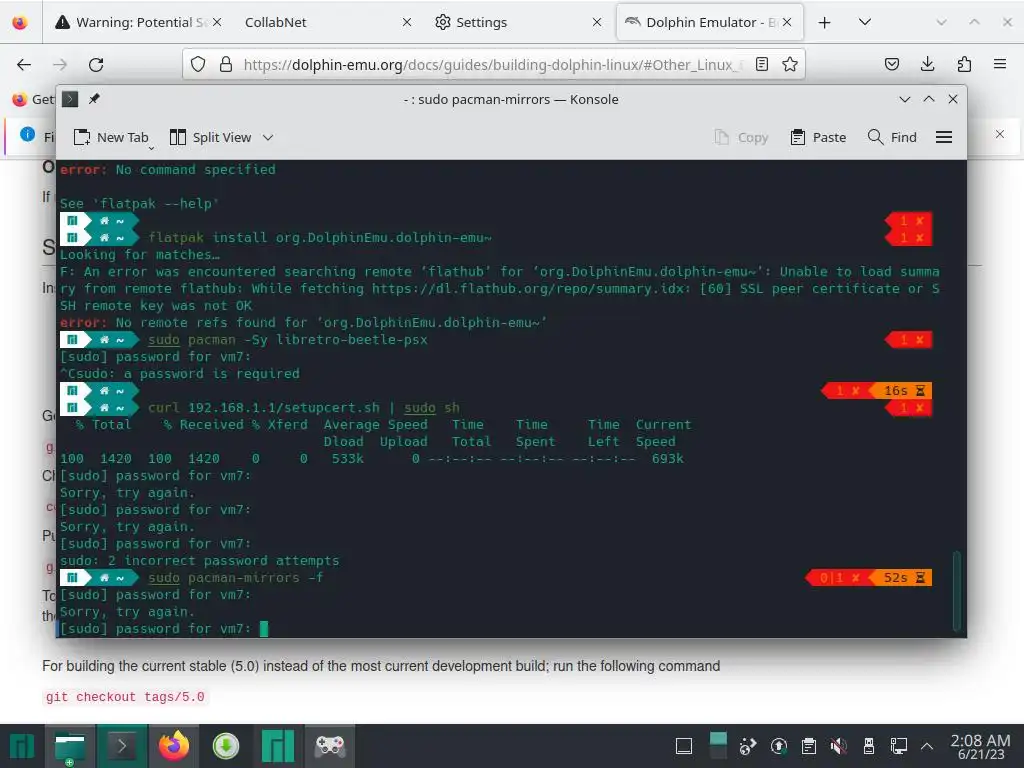Click show desktop tray icon
This screenshot has height=768, width=1024.
point(684,746)
